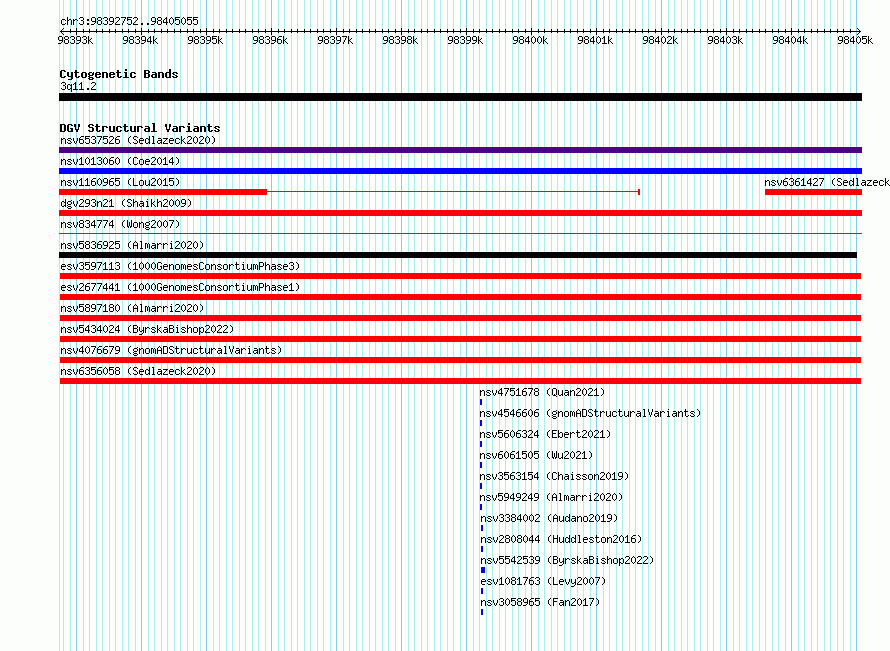Click the 98402k ruler label
890x651 pixels.
pos(660,40)
